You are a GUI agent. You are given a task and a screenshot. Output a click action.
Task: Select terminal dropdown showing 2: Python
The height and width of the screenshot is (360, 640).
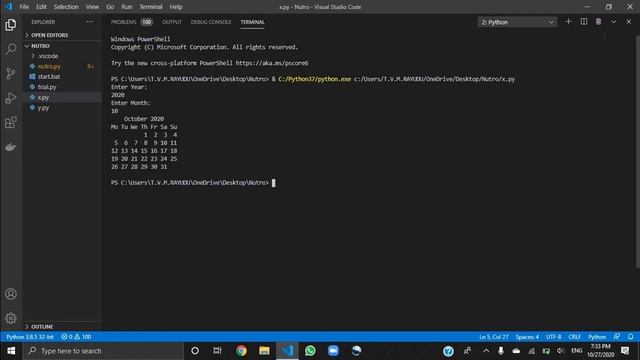[517, 22]
